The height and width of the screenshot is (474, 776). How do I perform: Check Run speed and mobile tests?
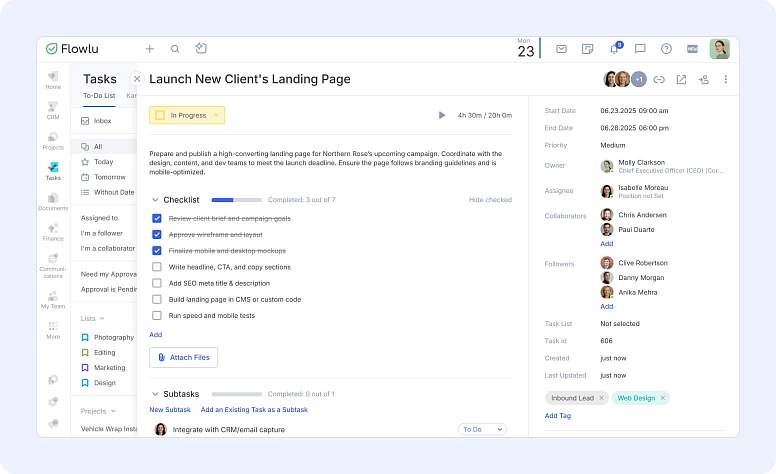(157, 315)
